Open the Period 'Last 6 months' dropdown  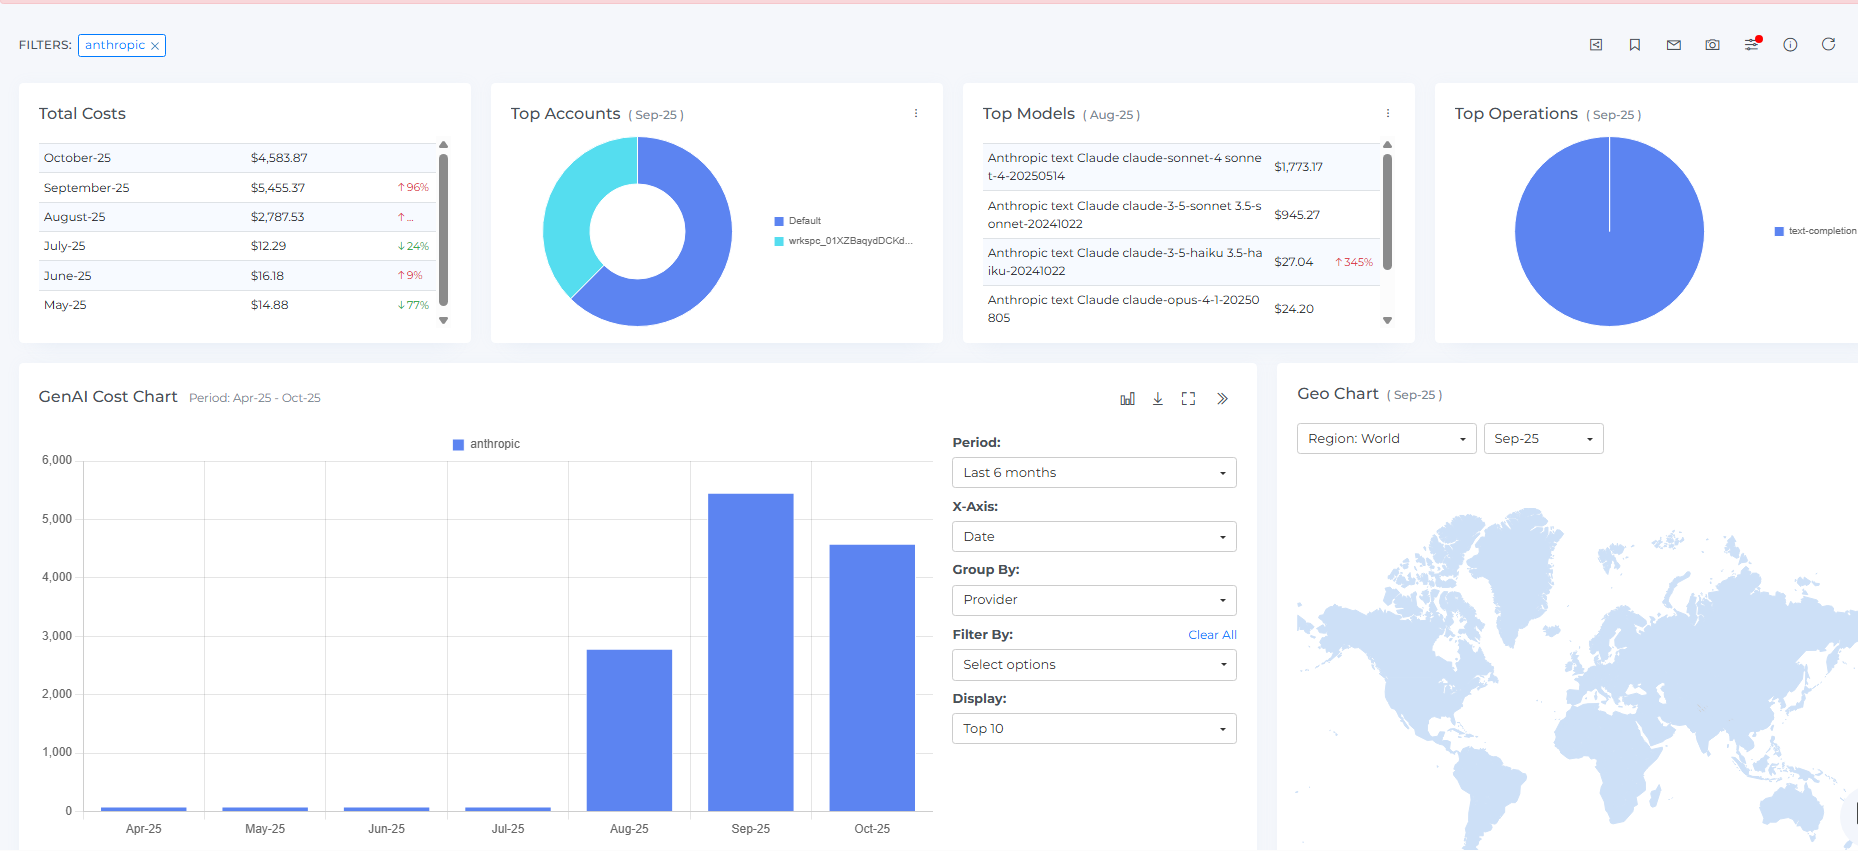[1093, 473]
